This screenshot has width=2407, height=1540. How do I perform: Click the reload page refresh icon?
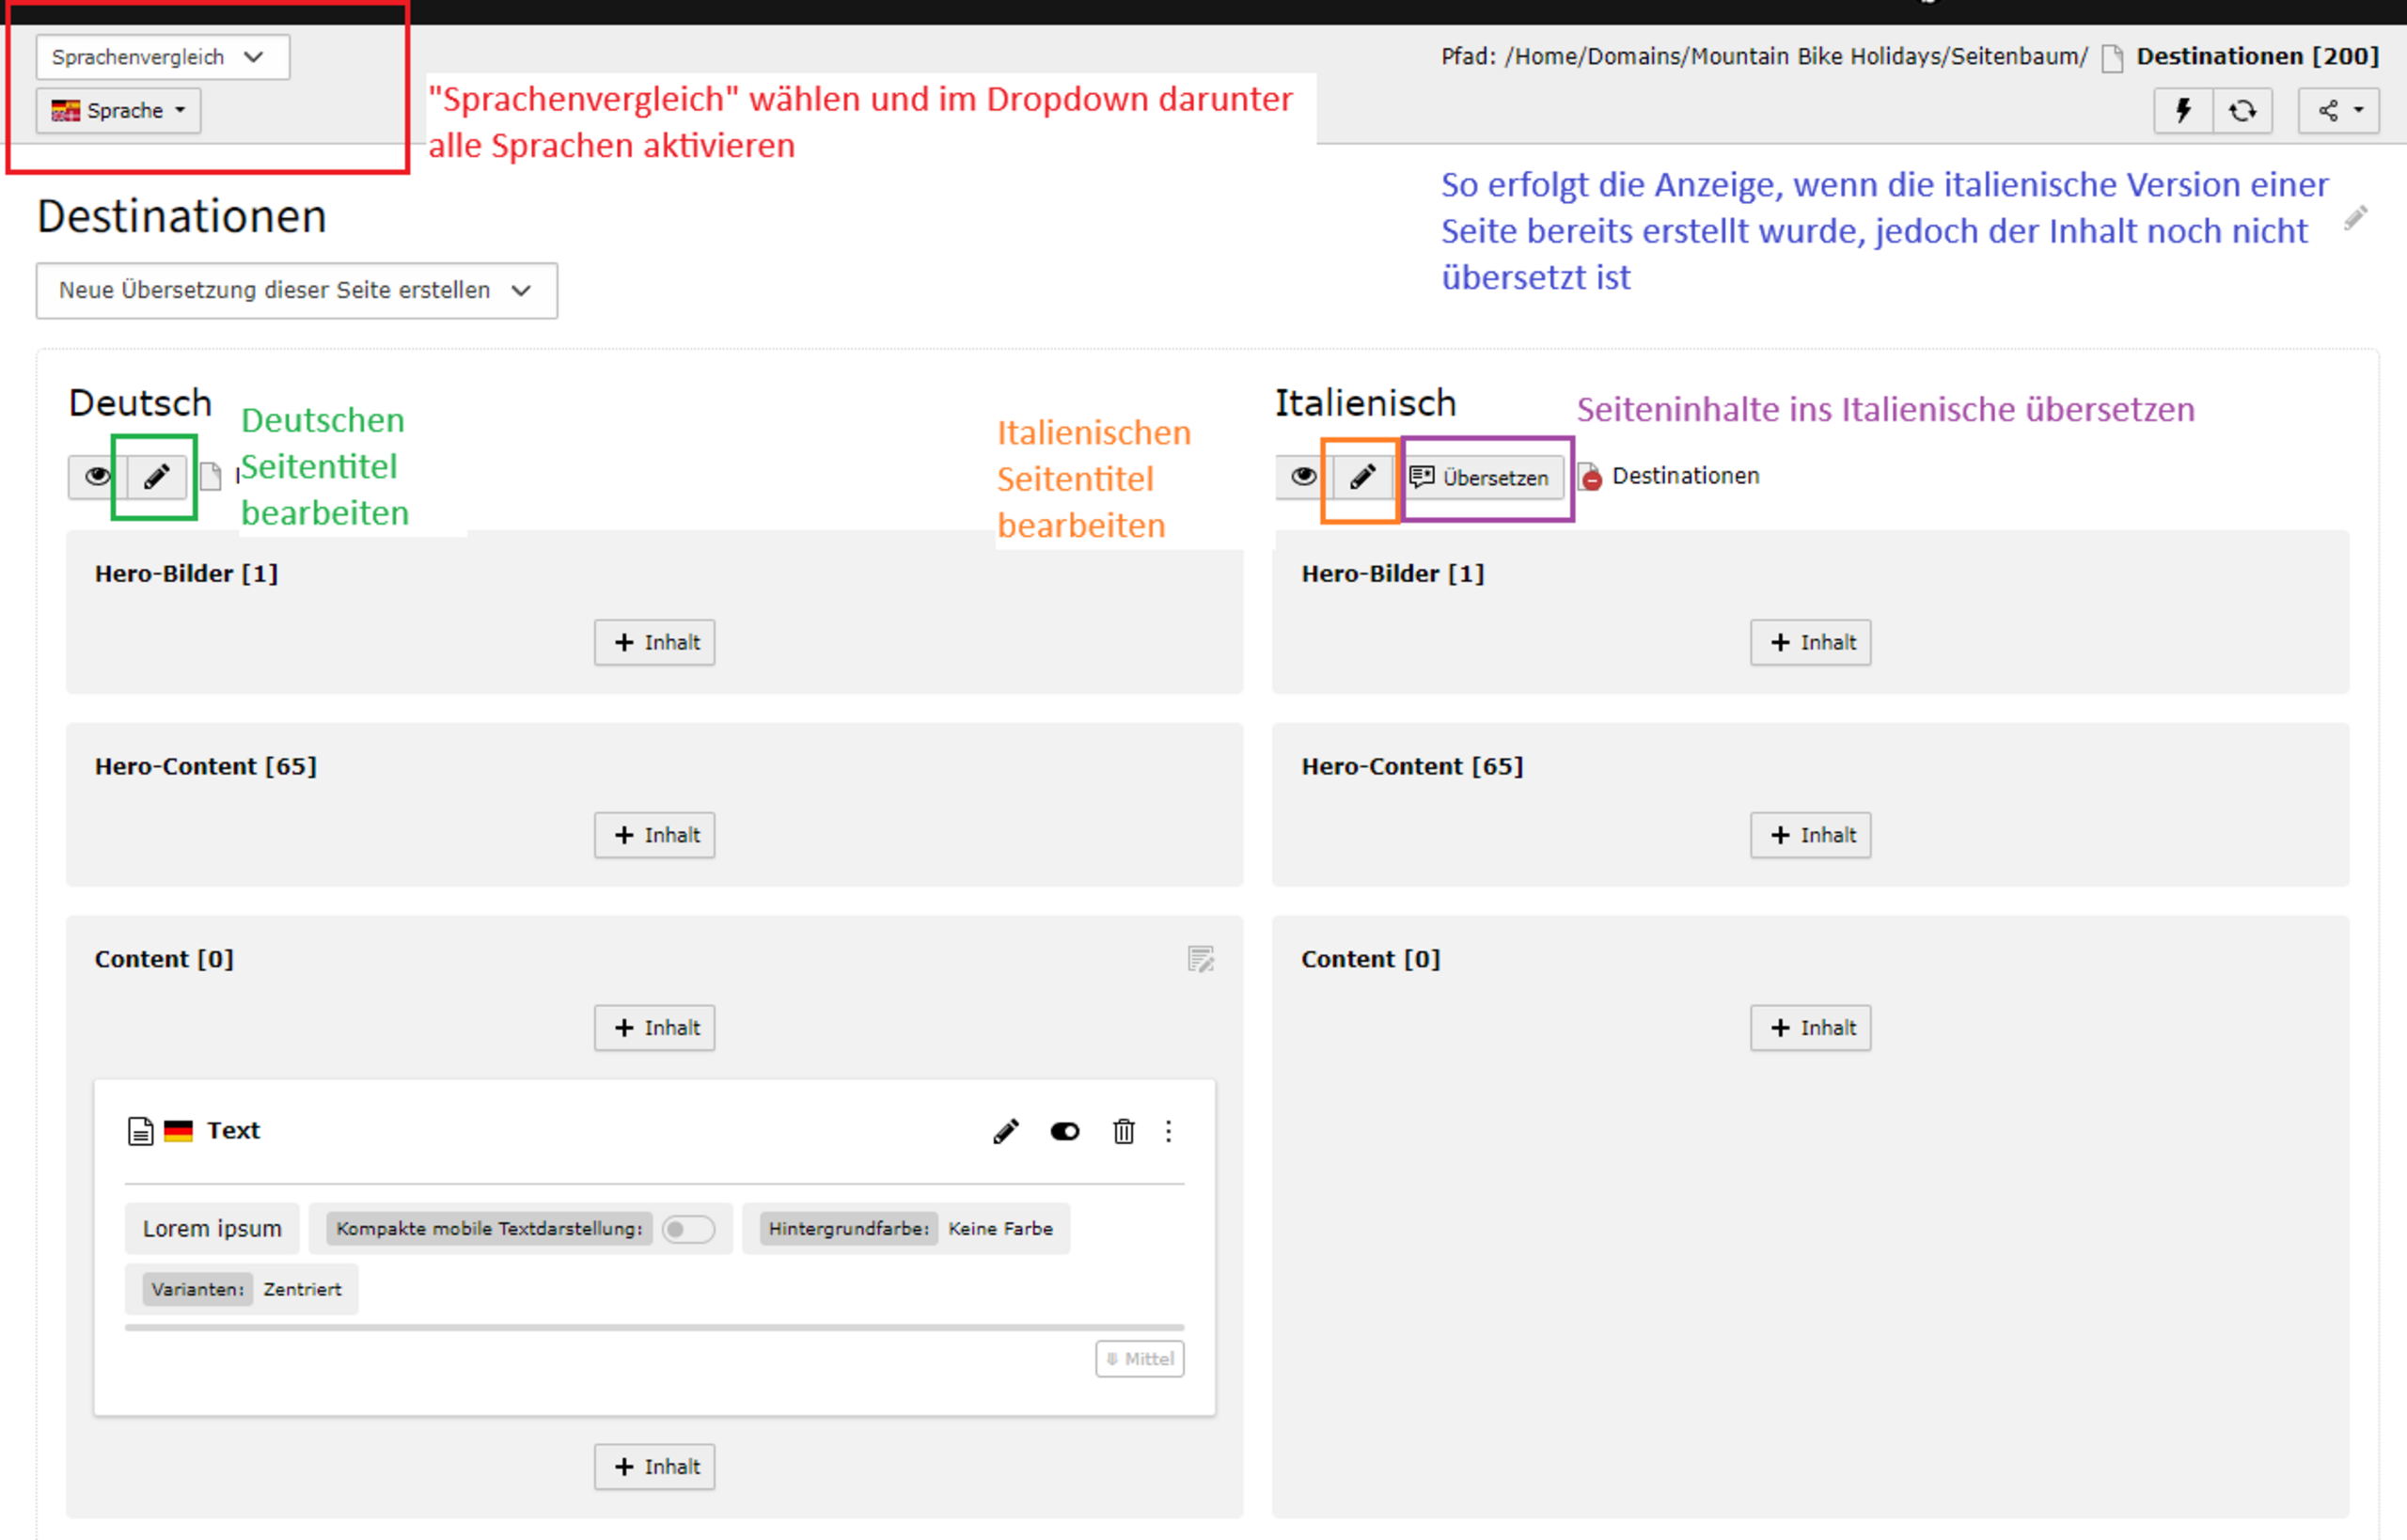pyautogui.click(x=2242, y=110)
